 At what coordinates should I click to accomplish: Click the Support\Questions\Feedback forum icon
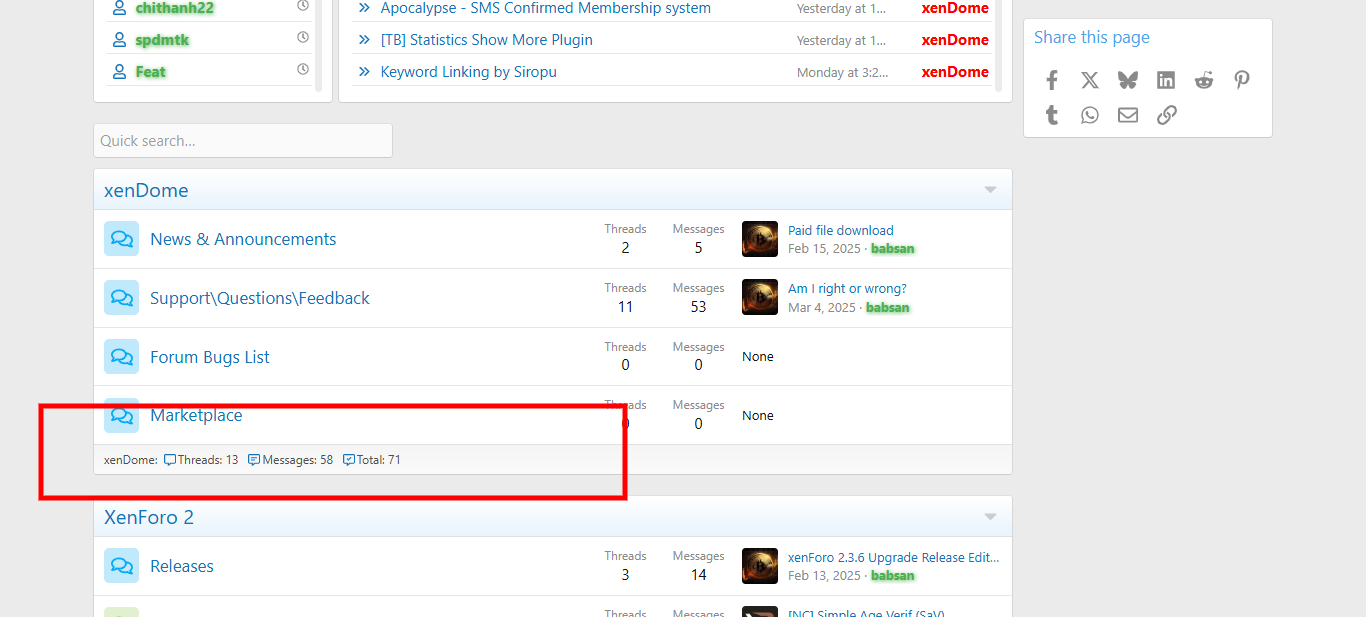coord(122,298)
